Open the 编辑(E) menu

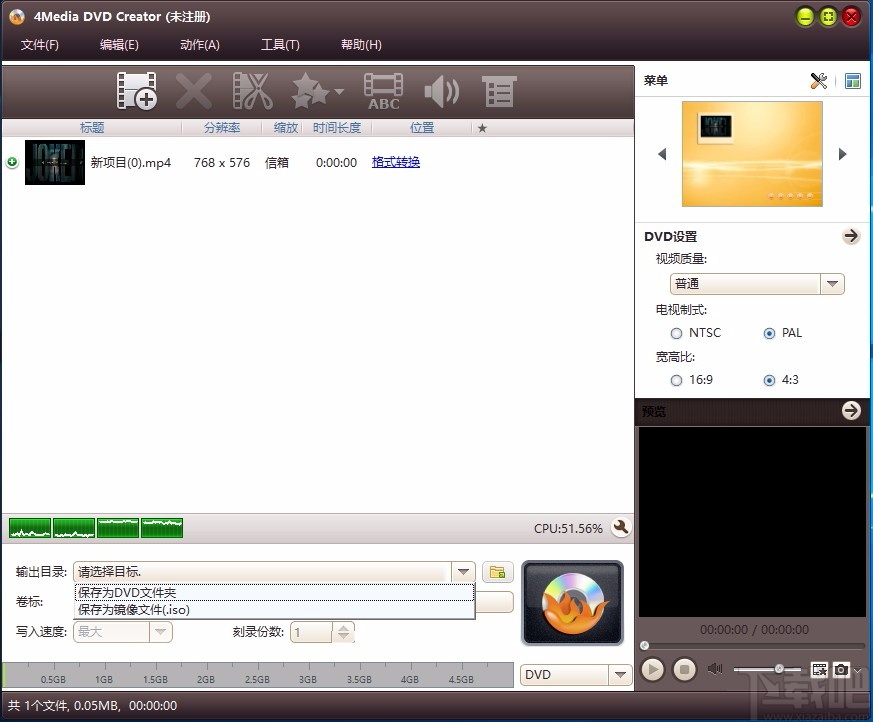(x=118, y=44)
